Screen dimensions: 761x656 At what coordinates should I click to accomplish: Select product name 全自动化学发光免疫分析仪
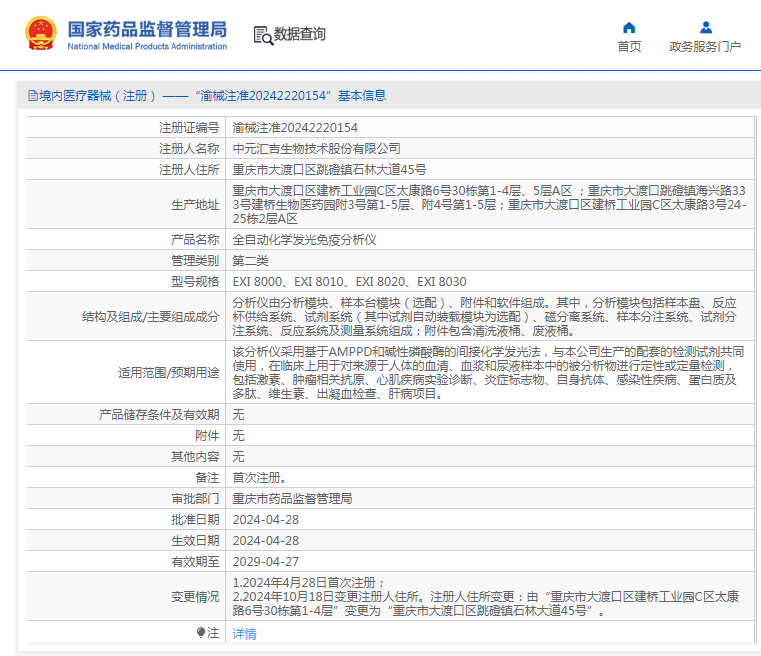(x=304, y=240)
